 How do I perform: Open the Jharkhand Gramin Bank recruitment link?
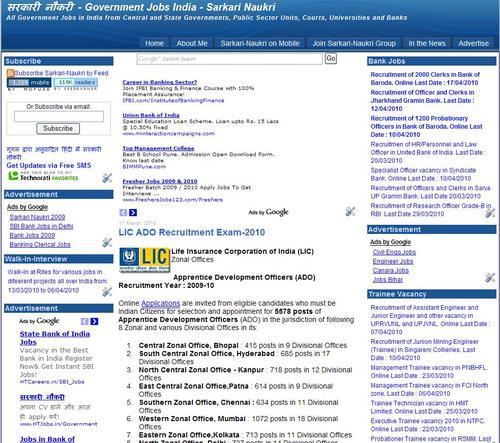pos(422,100)
